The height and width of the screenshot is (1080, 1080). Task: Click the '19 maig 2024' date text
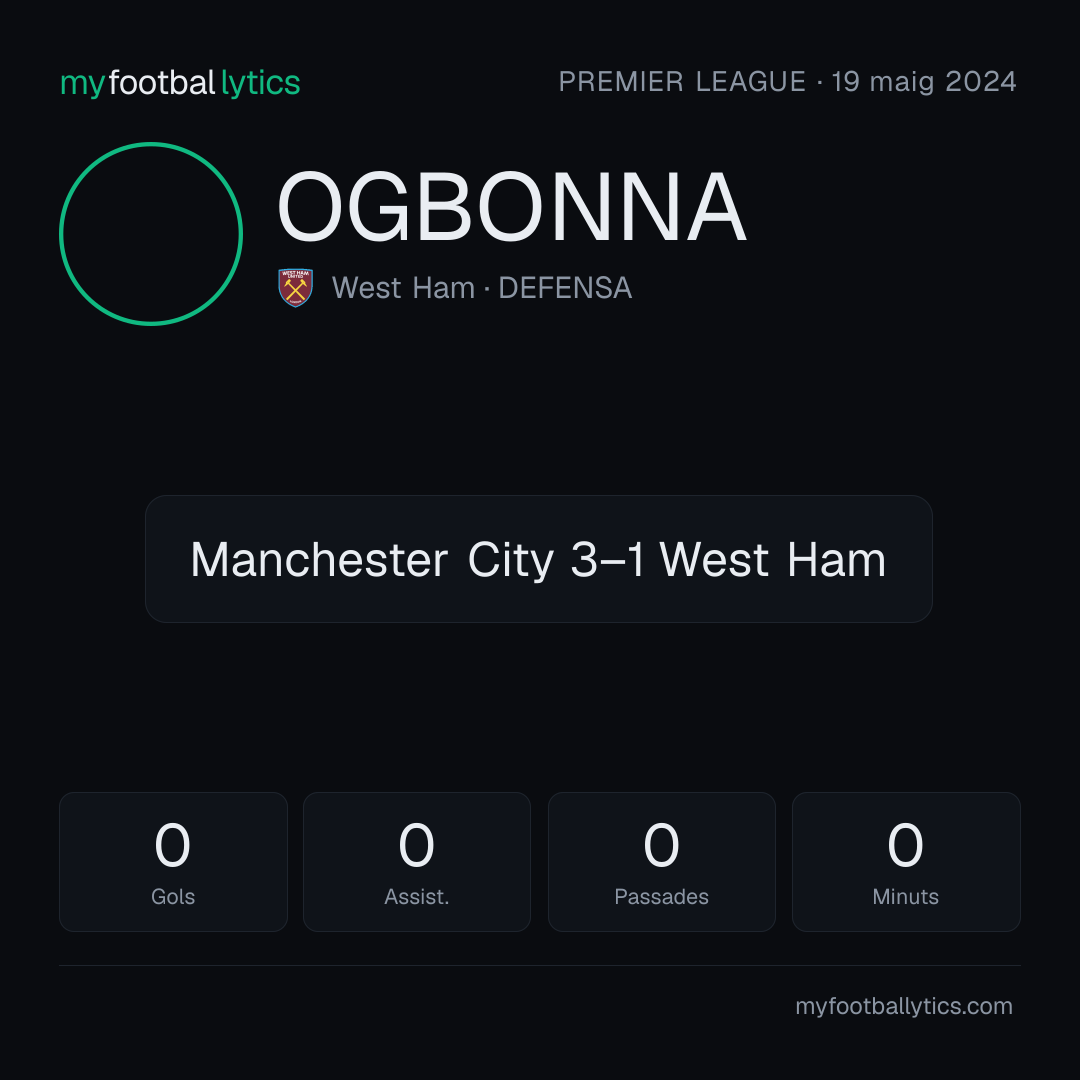click(924, 82)
